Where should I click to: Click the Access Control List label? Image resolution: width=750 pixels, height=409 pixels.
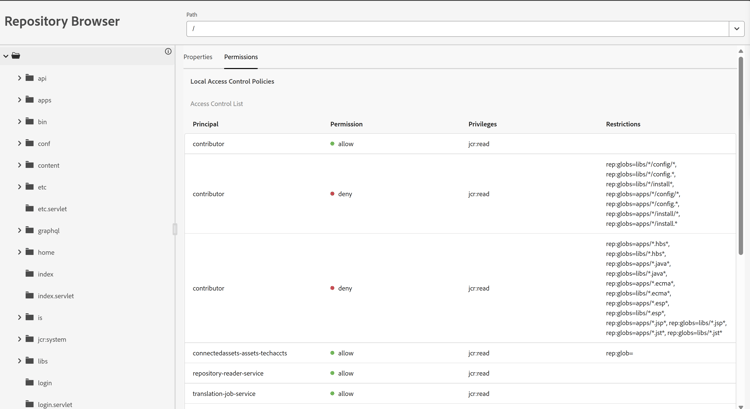pos(217,104)
